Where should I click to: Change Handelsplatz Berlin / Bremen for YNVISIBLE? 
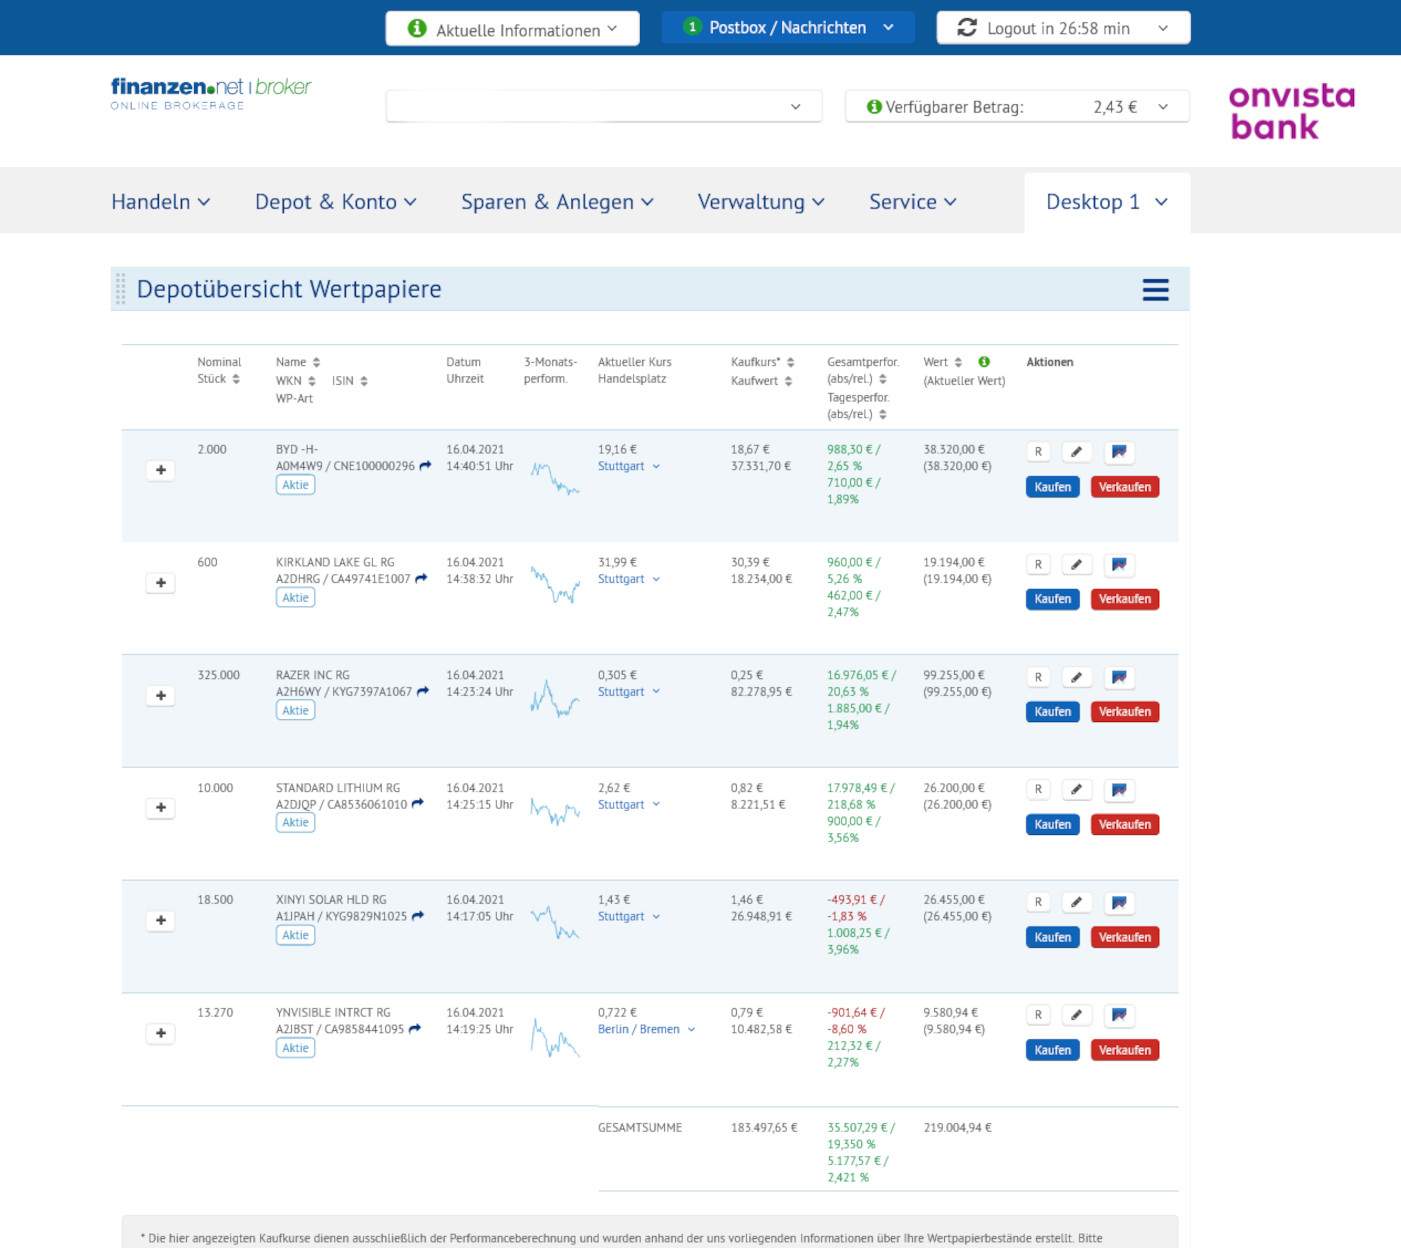pos(646,1029)
